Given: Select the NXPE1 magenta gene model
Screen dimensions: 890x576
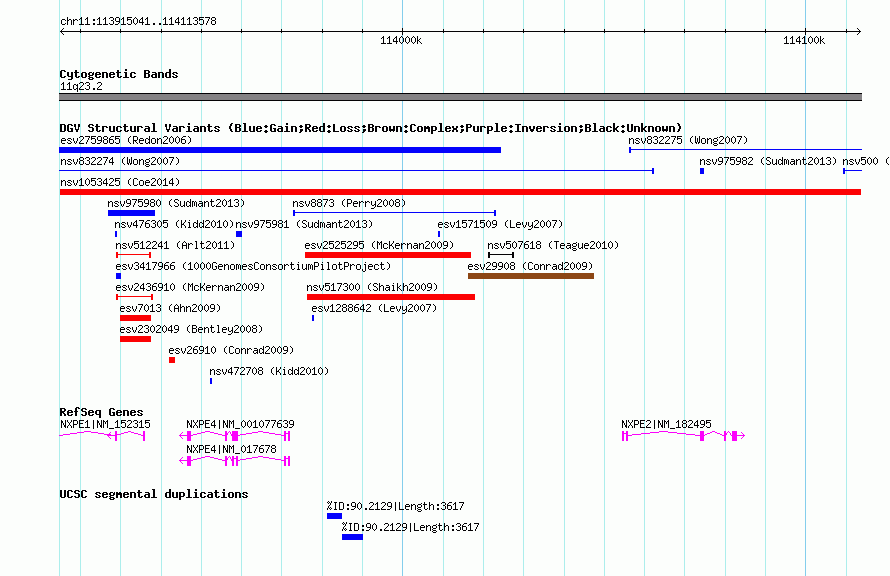Looking at the screenshot, I should click(102, 436).
